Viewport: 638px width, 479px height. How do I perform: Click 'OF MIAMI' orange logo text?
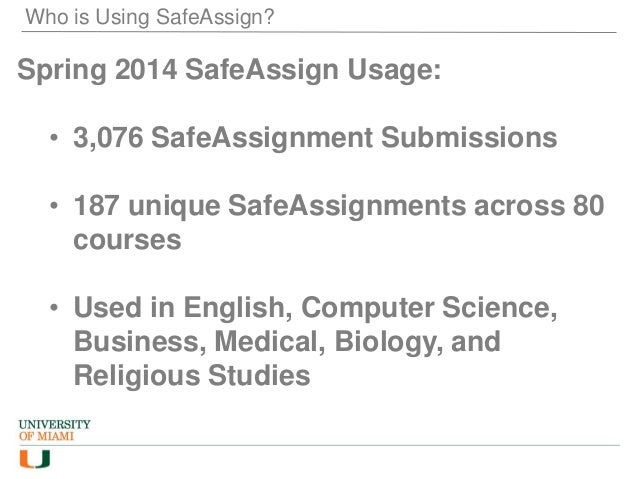pos(46,436)
